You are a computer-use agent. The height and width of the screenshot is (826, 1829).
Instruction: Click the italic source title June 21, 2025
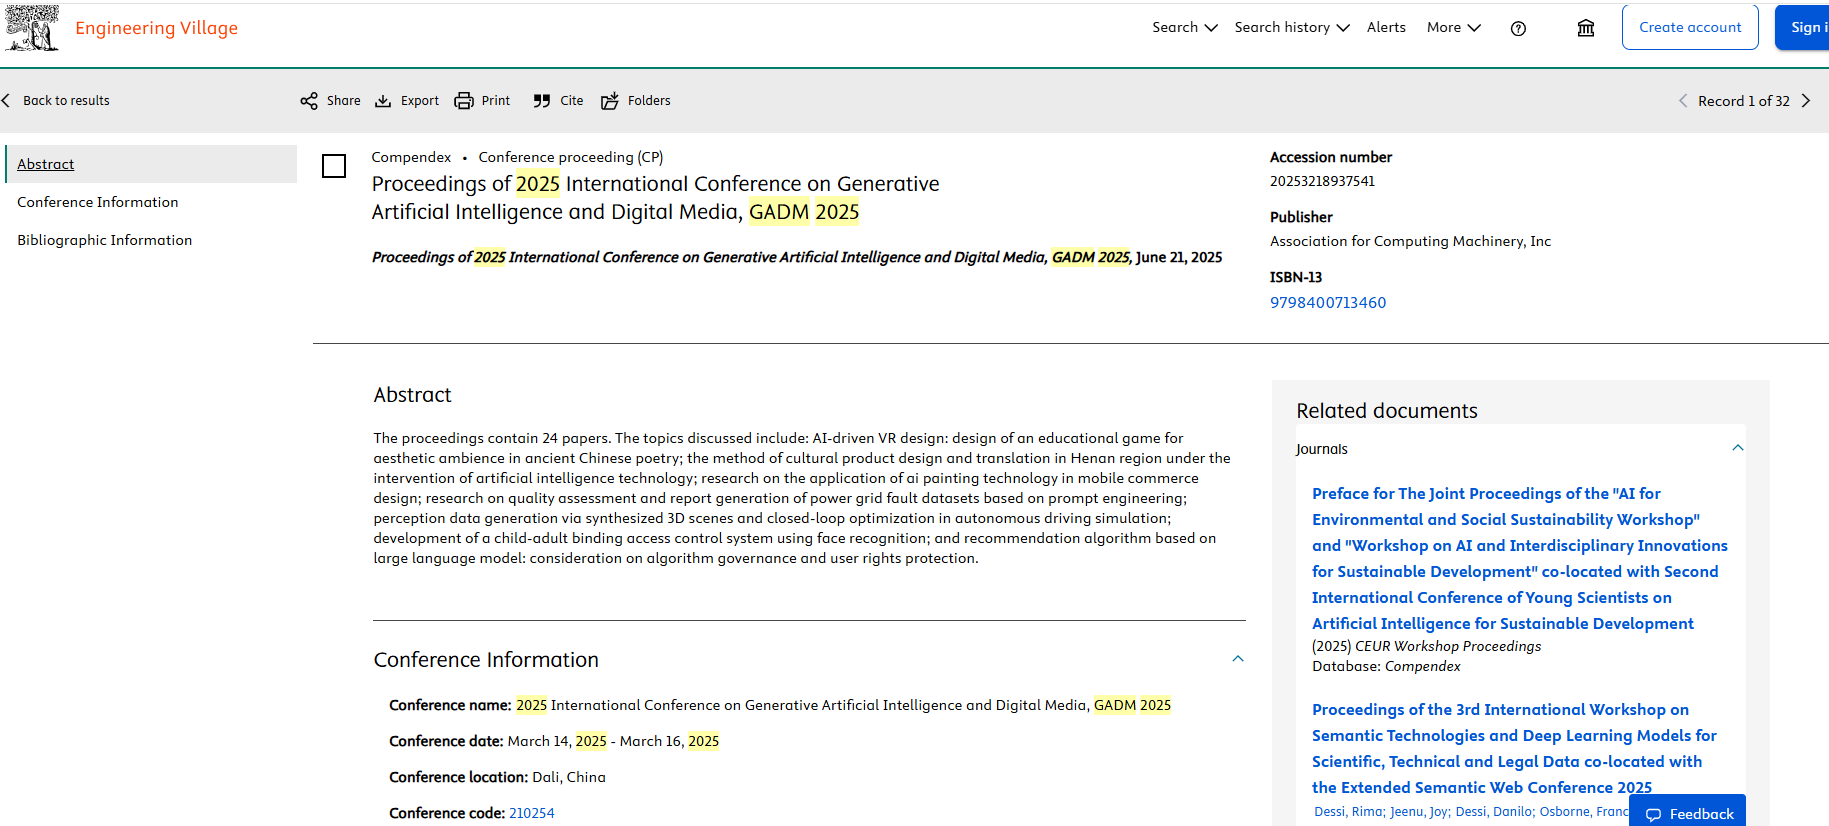[797, 257]
